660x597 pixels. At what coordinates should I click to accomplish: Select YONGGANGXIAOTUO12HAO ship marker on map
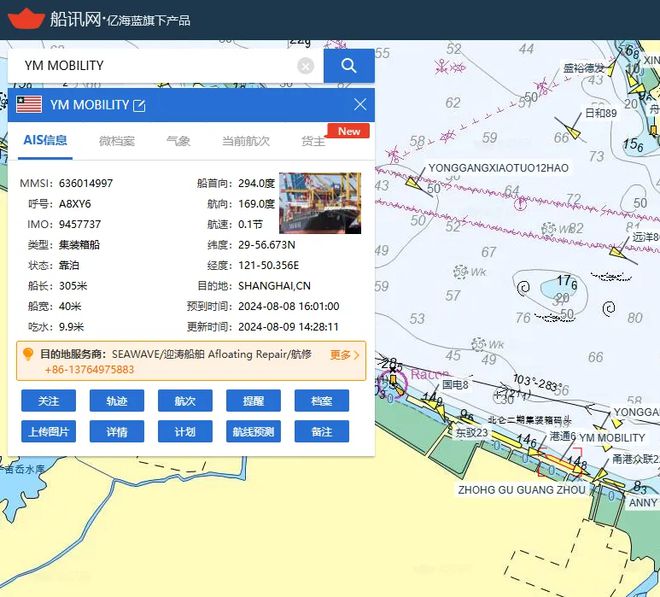click(412, 184)
